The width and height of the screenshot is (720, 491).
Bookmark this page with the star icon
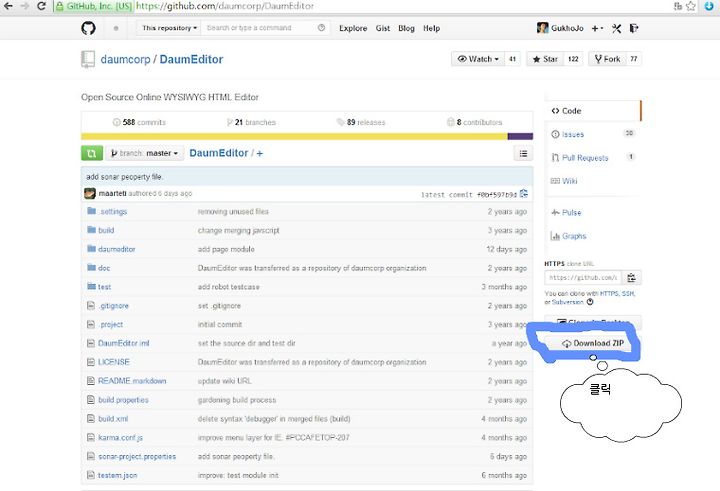pos(691,6)
